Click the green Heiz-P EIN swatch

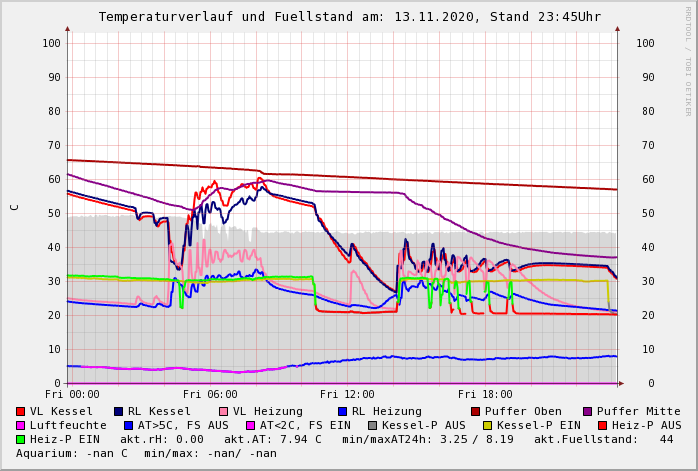point(20,439)
